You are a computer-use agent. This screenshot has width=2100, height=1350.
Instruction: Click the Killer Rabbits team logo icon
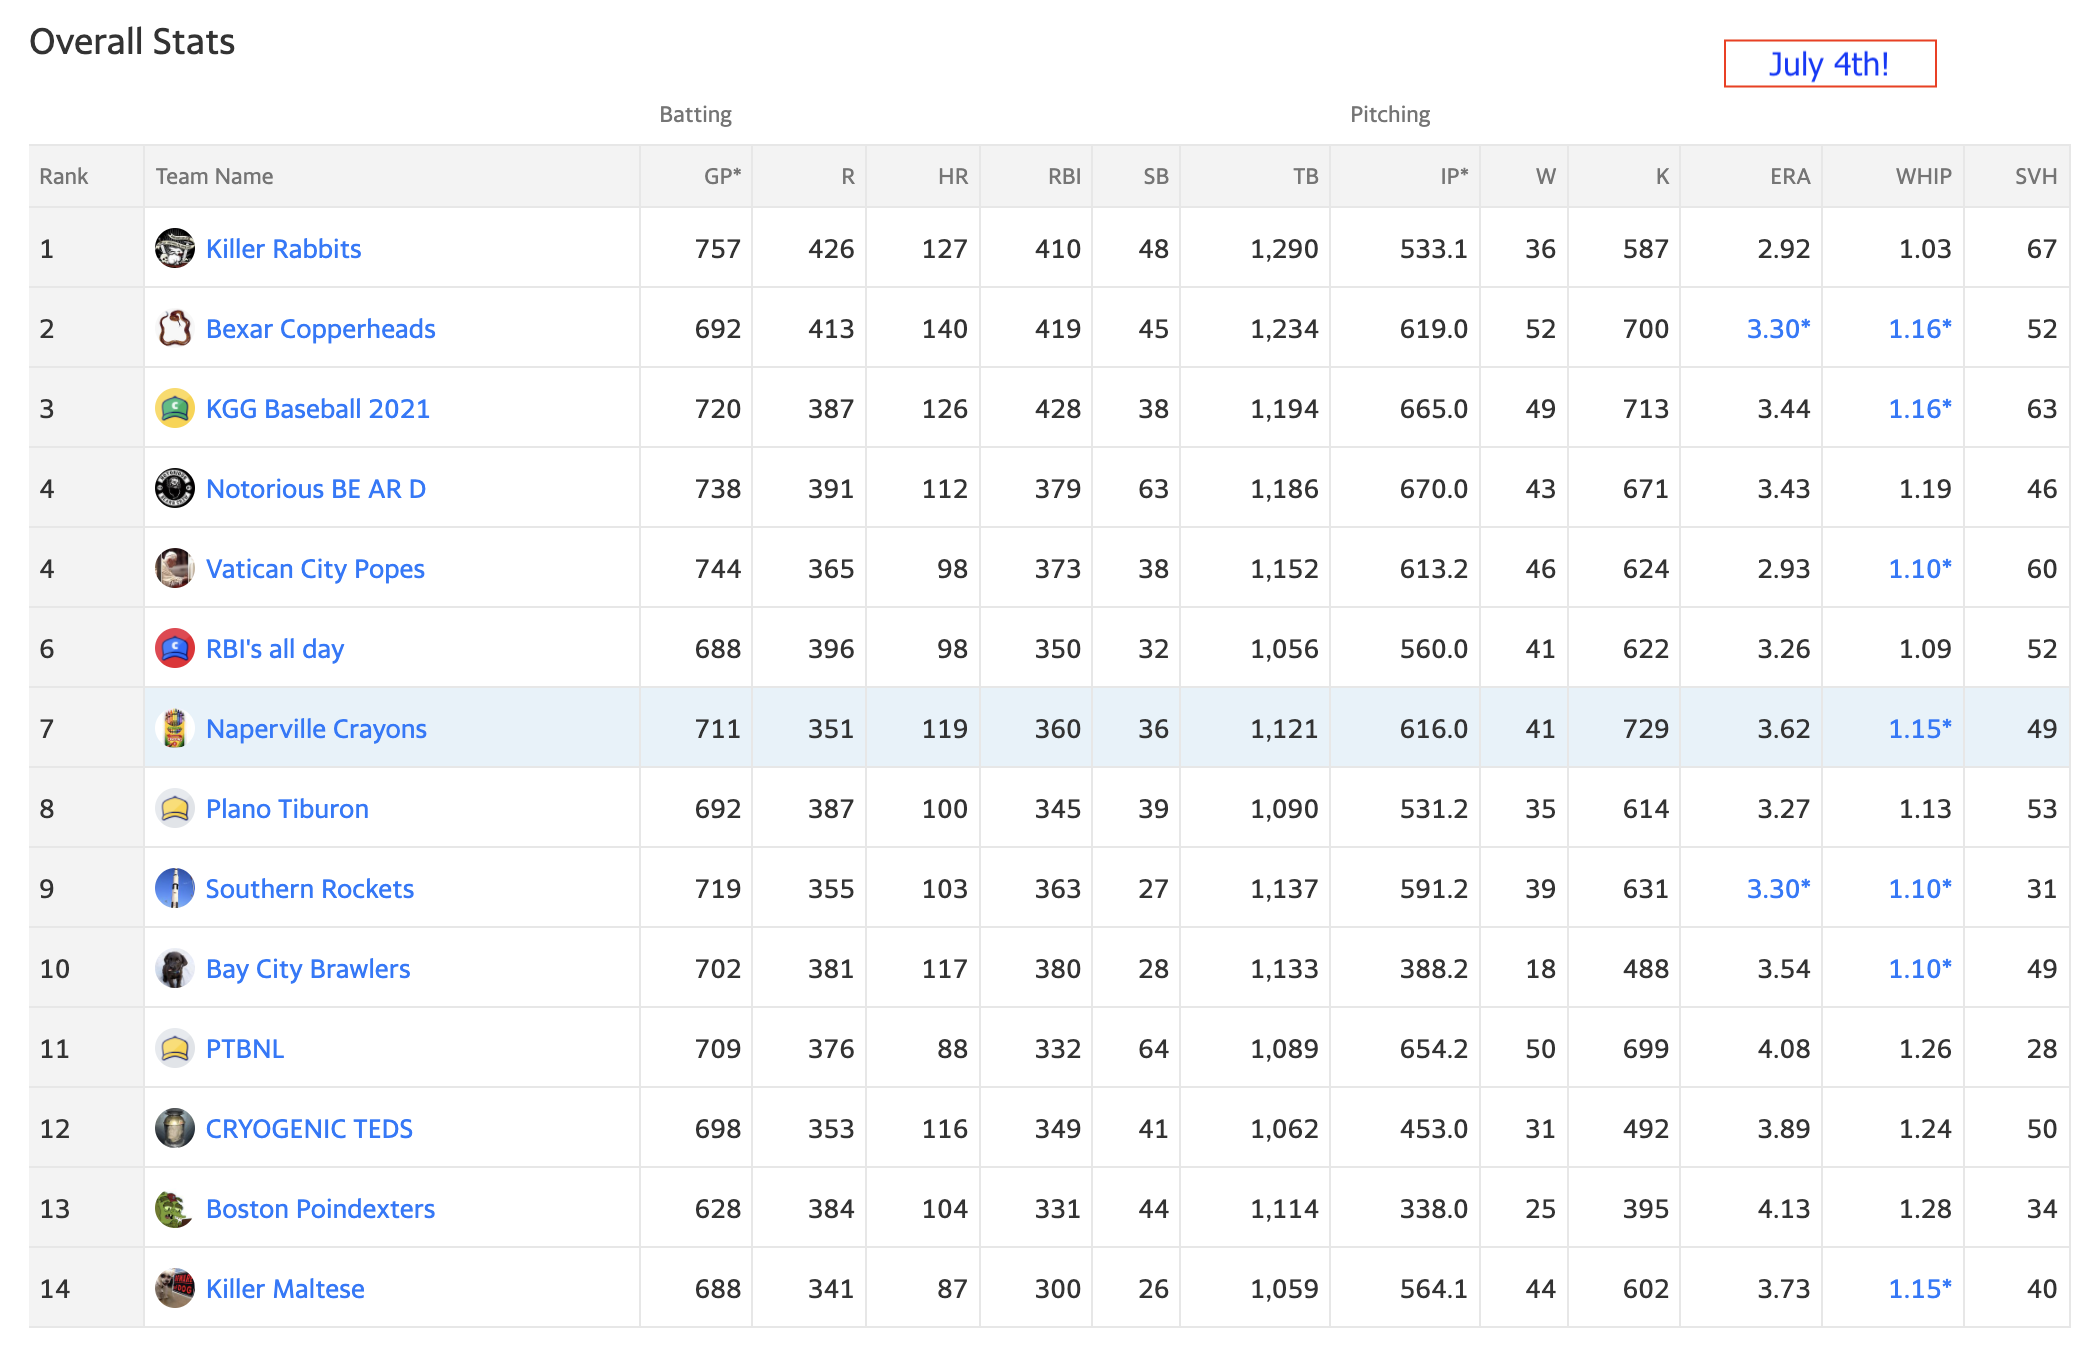point(175,248)
